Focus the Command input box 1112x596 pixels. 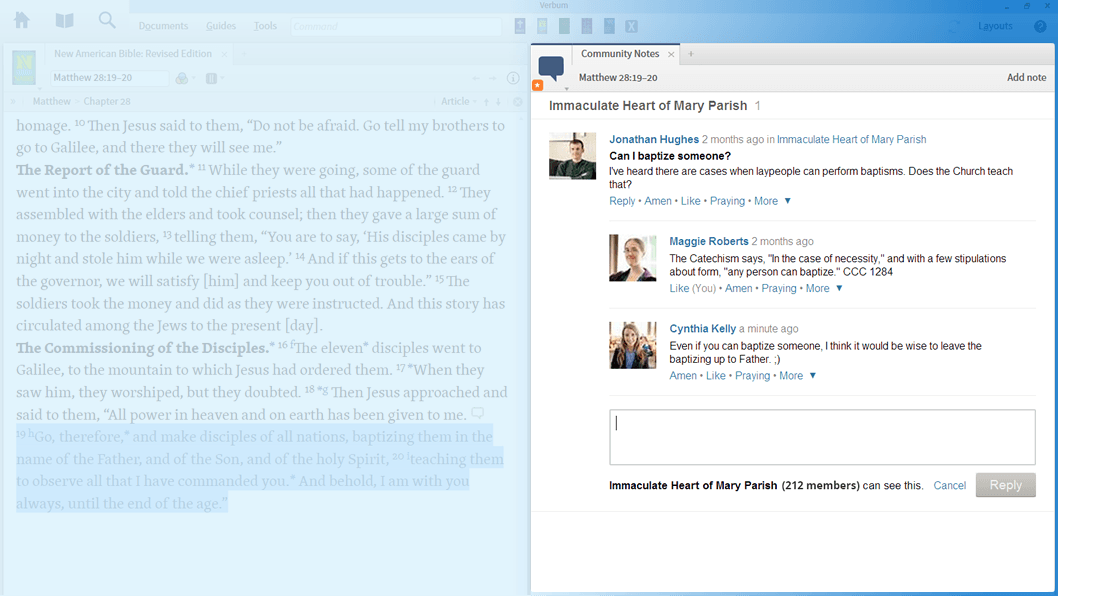pyautogui.click(x=396, y=26)
